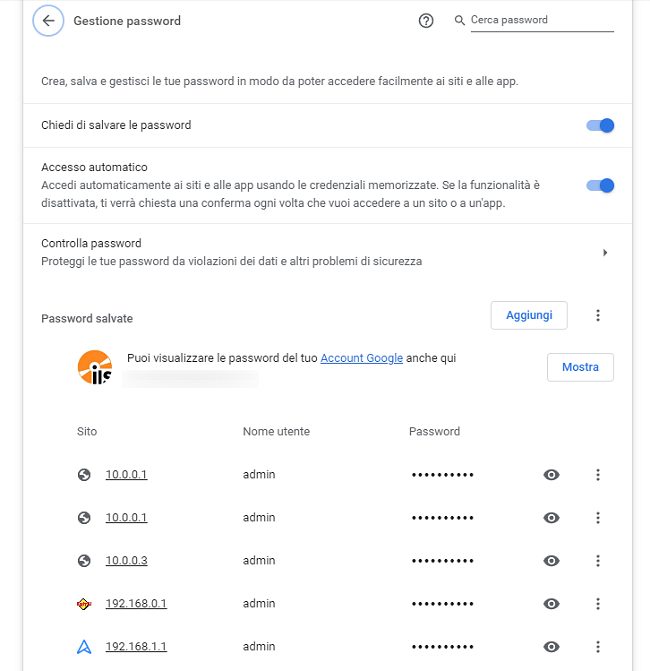Open more actions for the second 10.0.0.1 entry
This screenshot has width=650, height=671.
point(598,518)
